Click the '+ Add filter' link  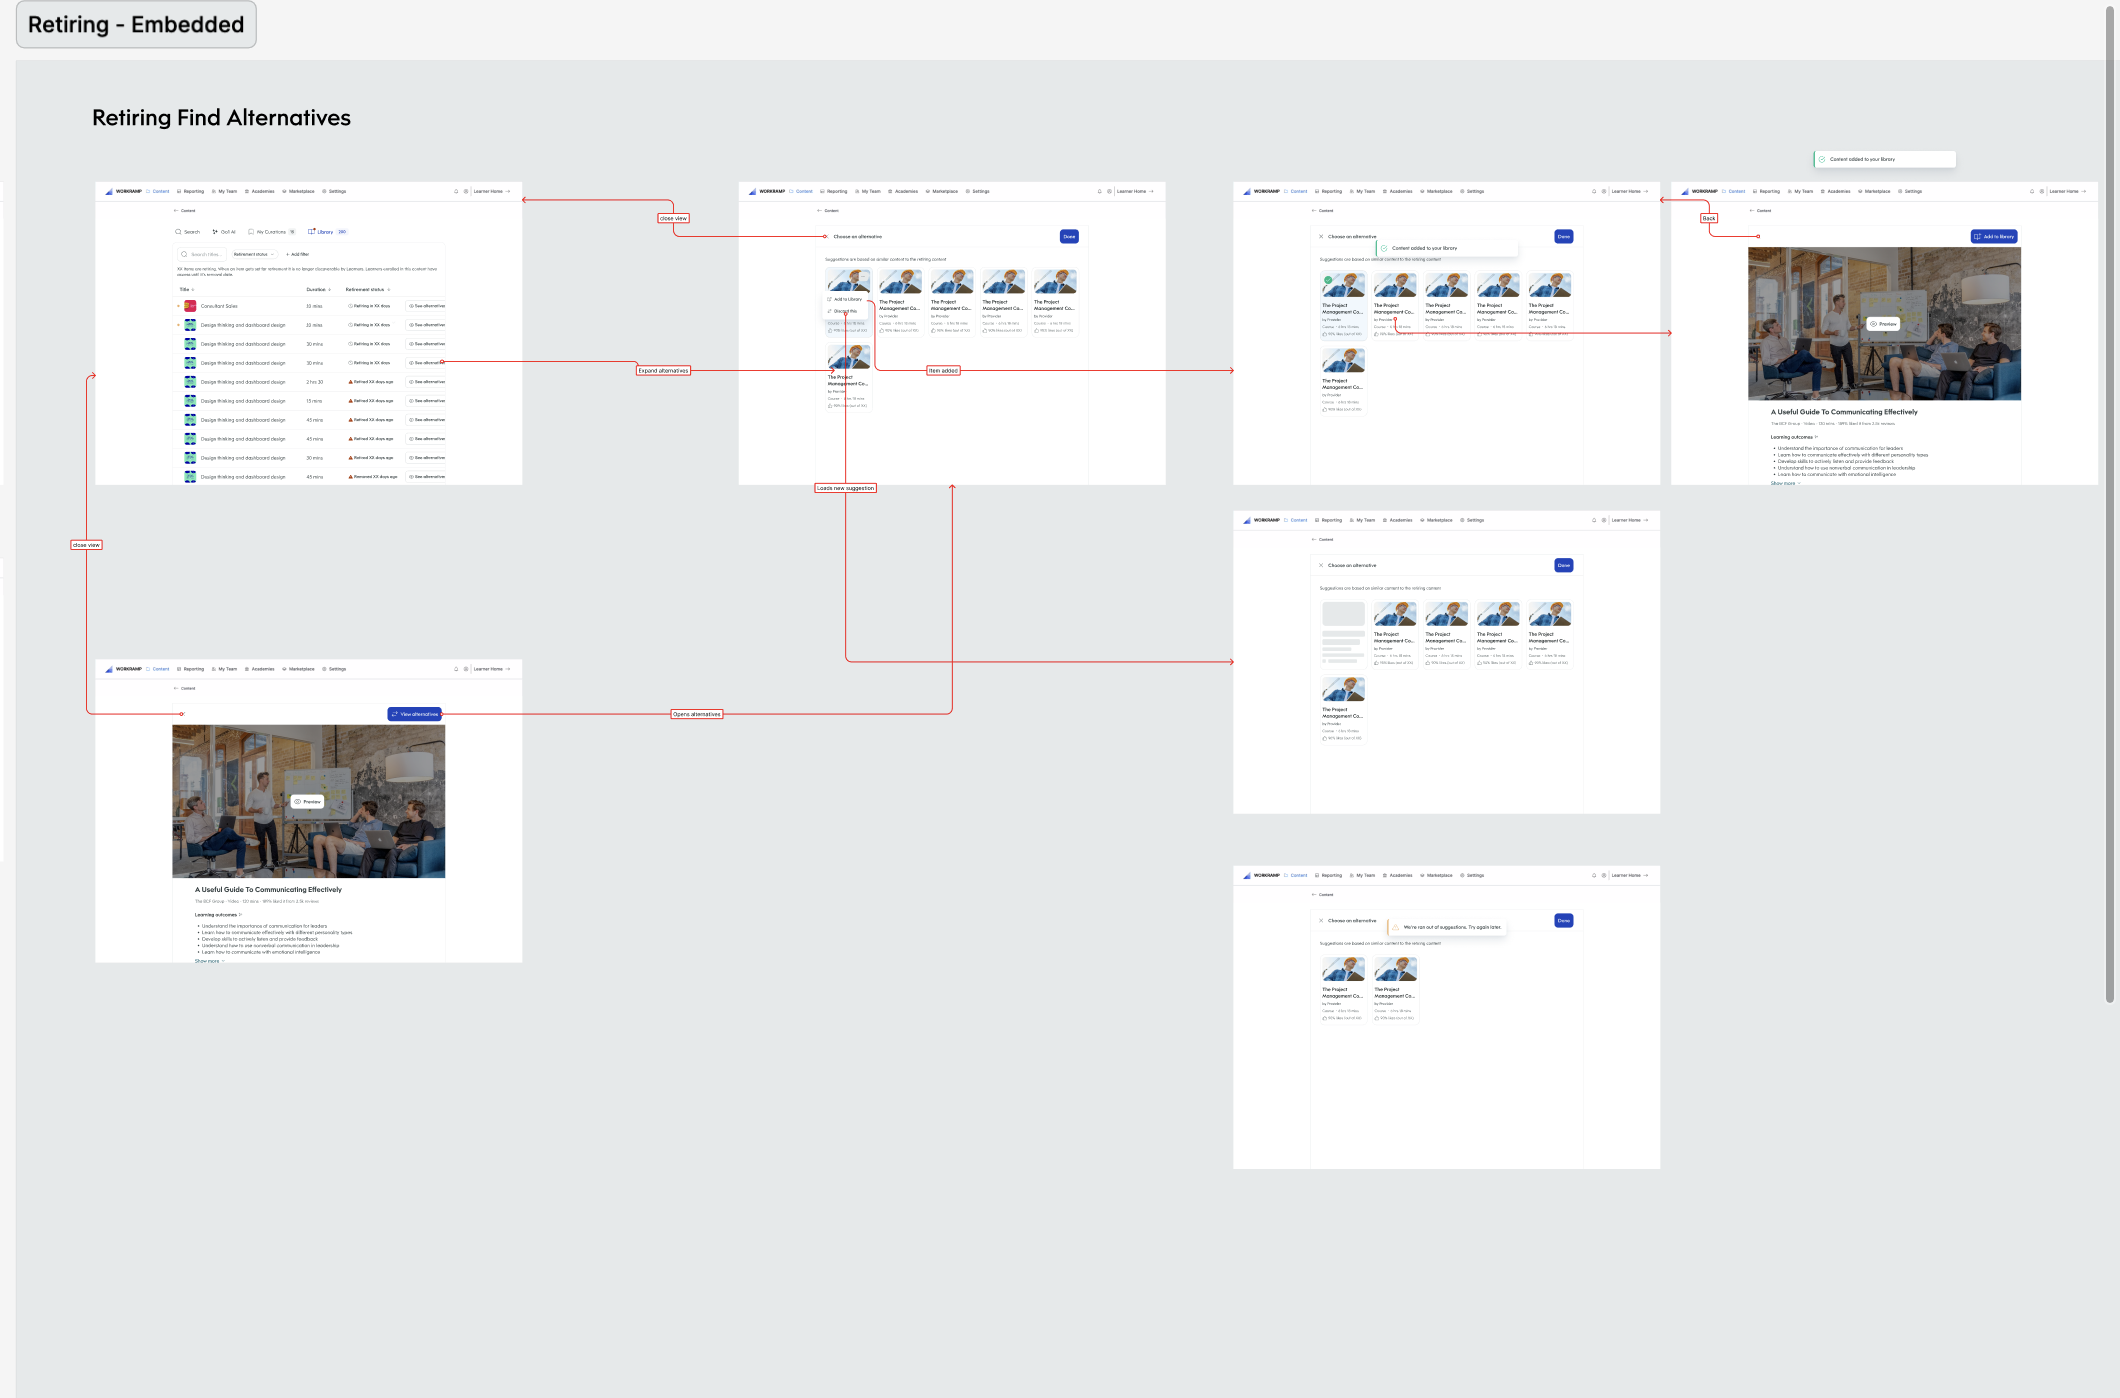pyautogui.click(x=298, y=254)
